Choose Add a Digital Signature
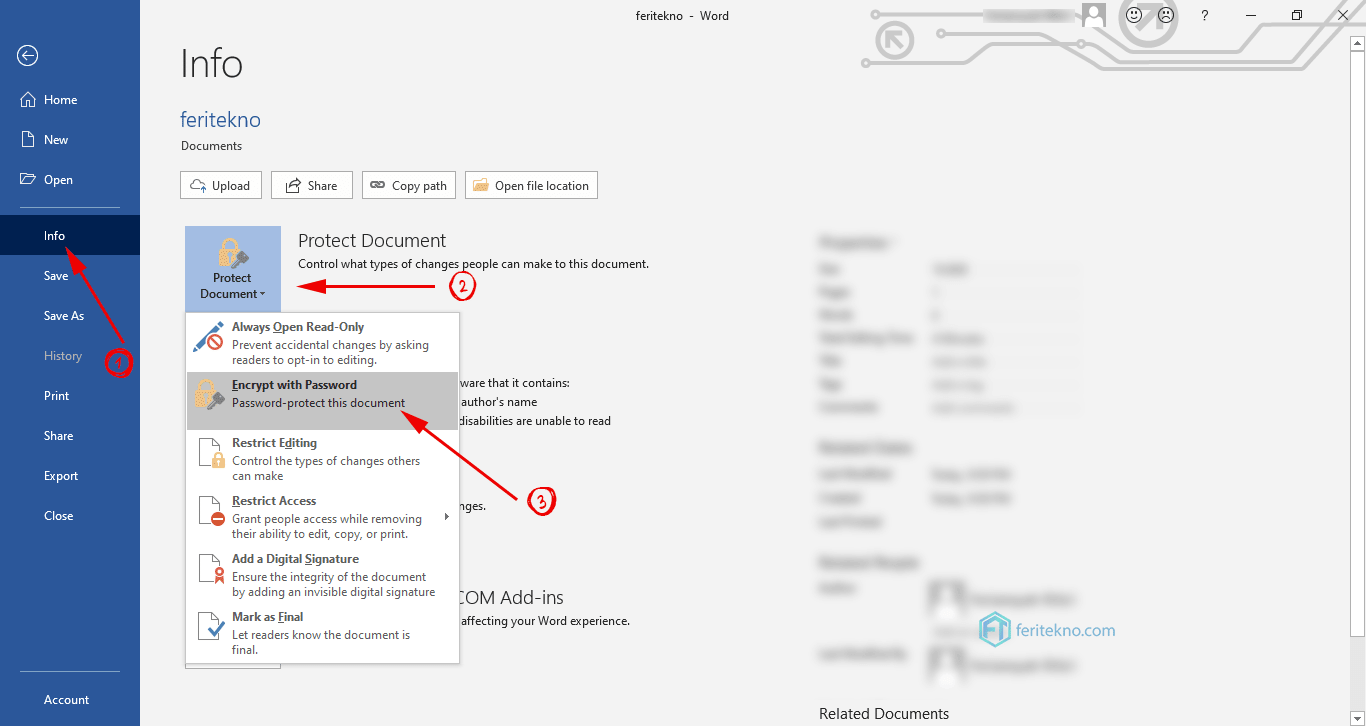The height and width of the screenshot is (726, 1366). pos(323,575)
